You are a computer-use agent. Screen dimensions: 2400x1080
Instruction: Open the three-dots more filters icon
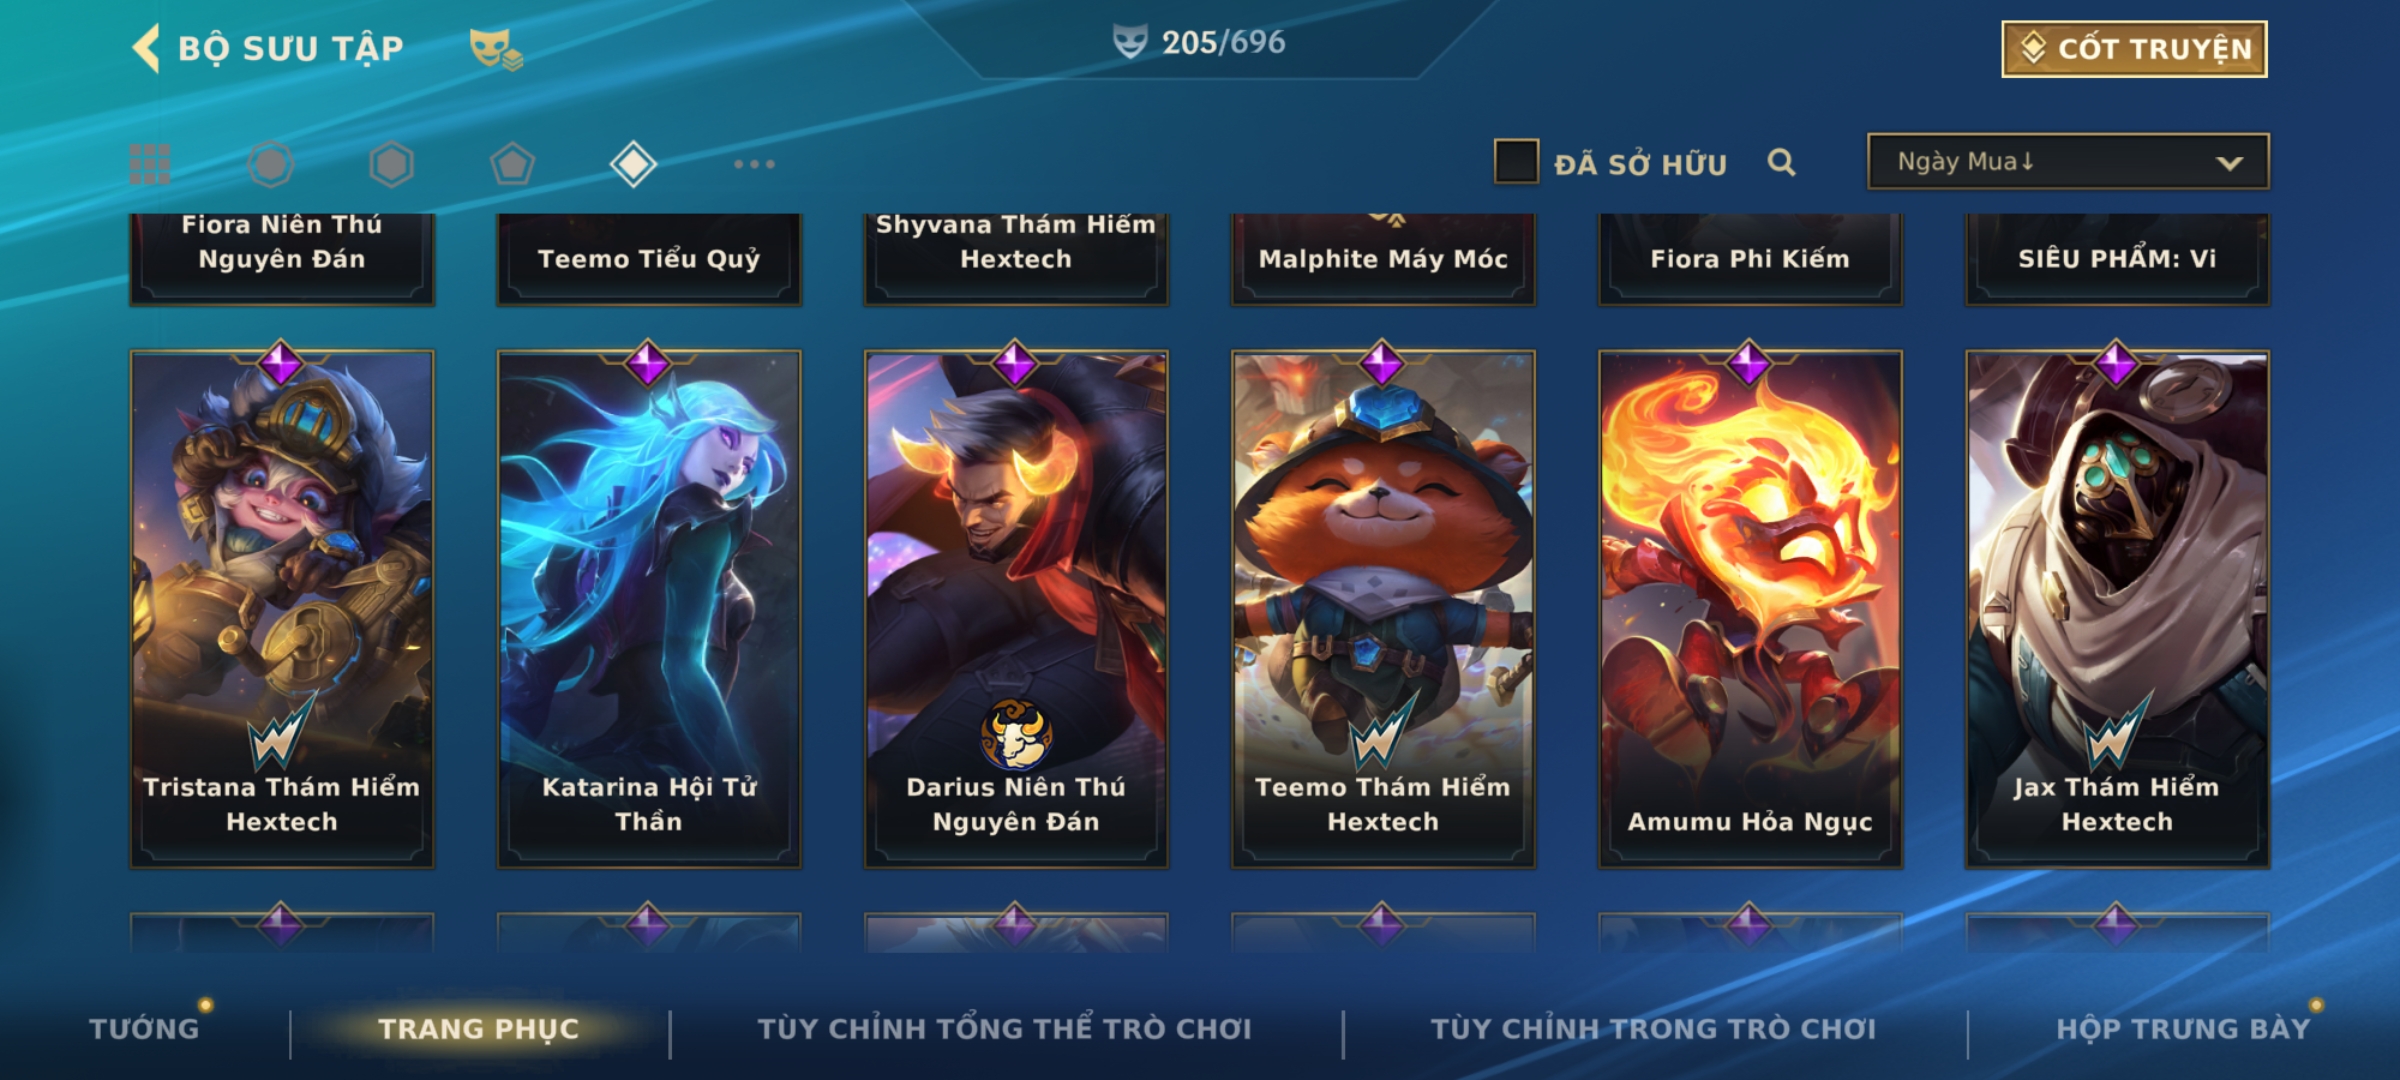click(754, 164)
